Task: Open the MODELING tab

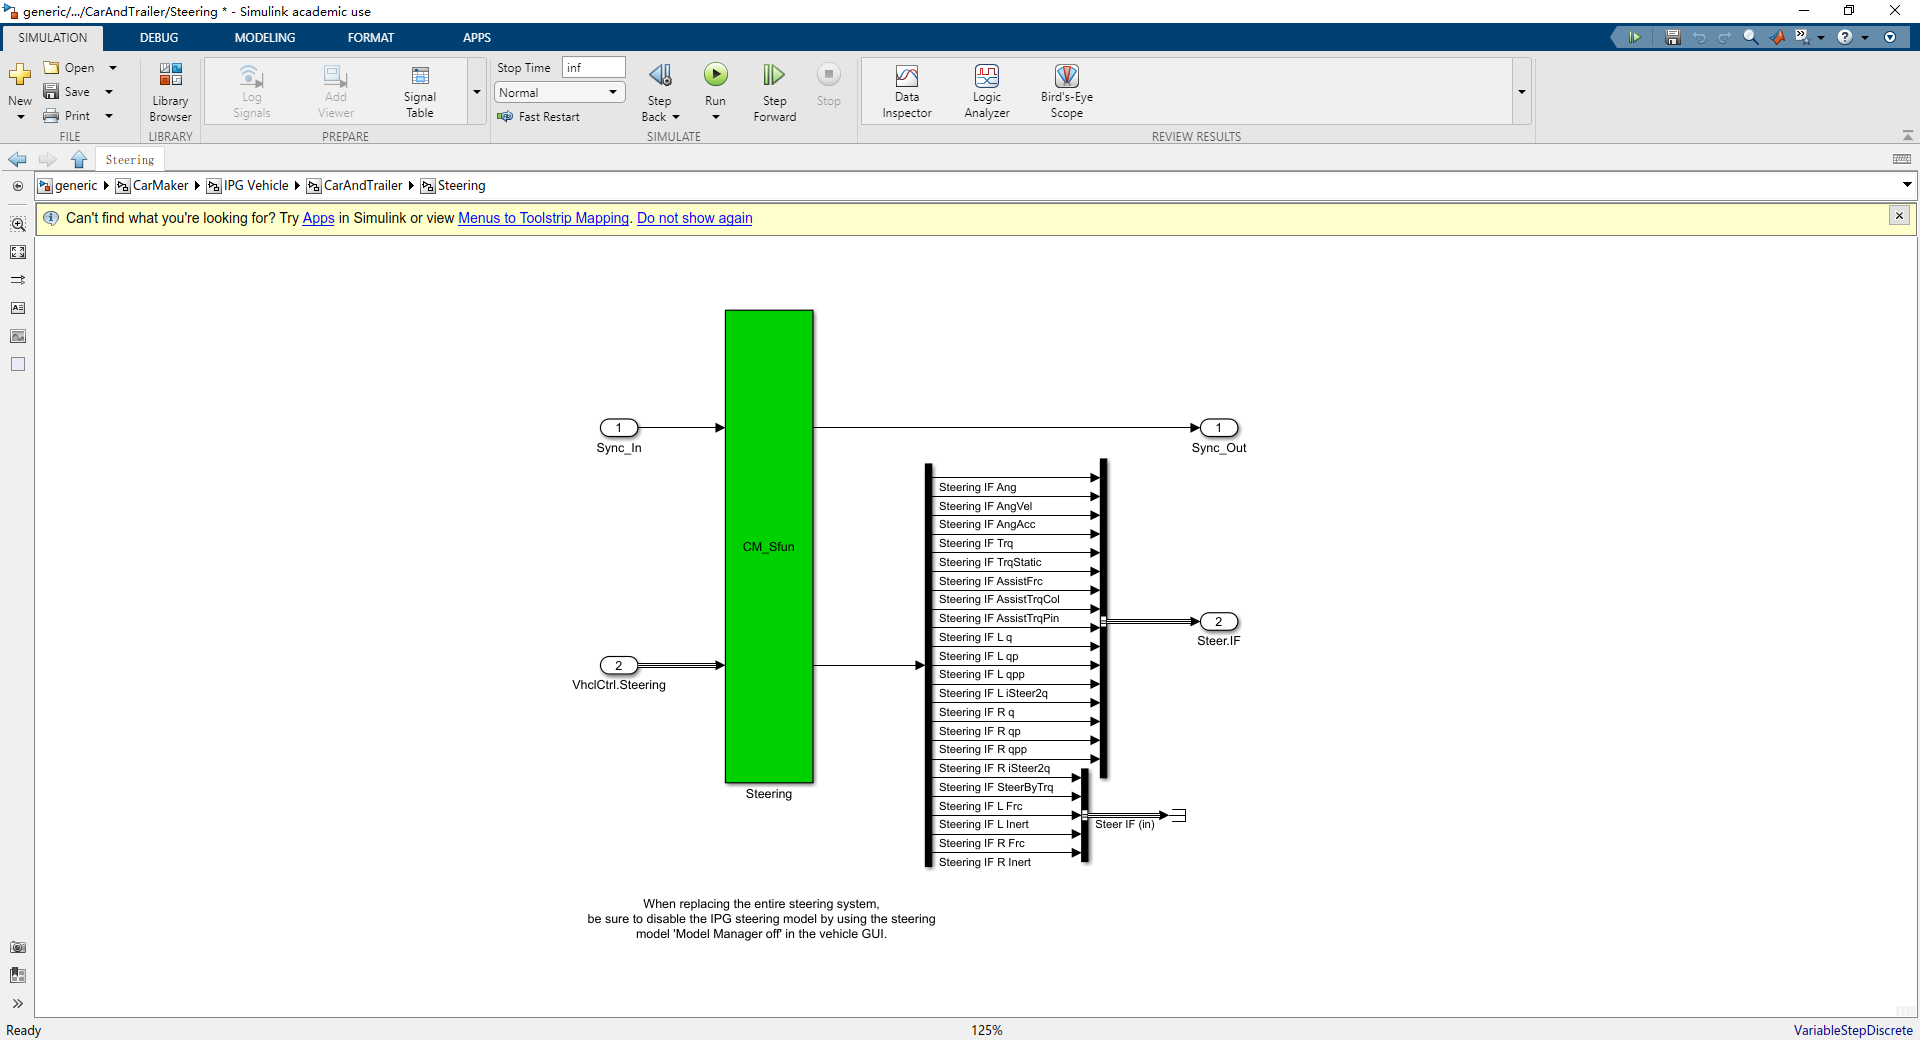Action: tap(265, 38)
